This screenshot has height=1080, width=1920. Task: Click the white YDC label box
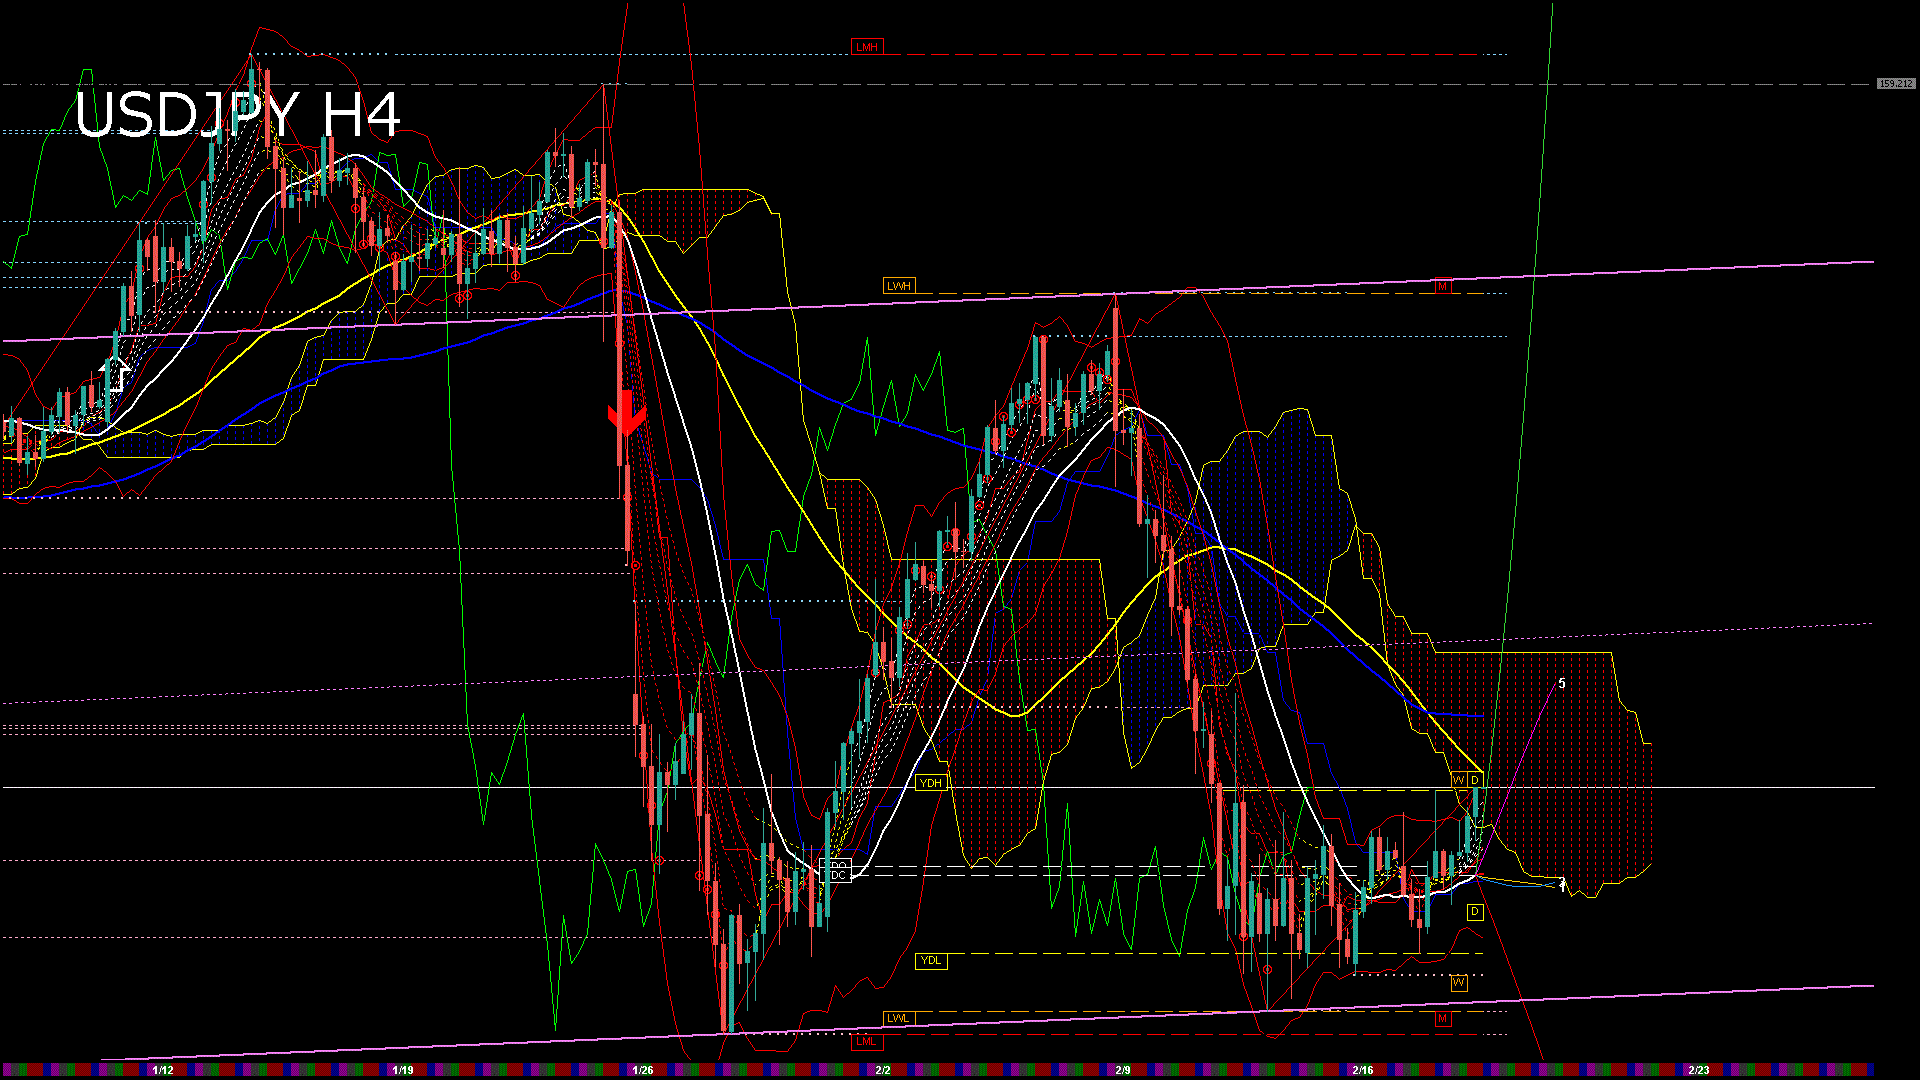(836, 875)
